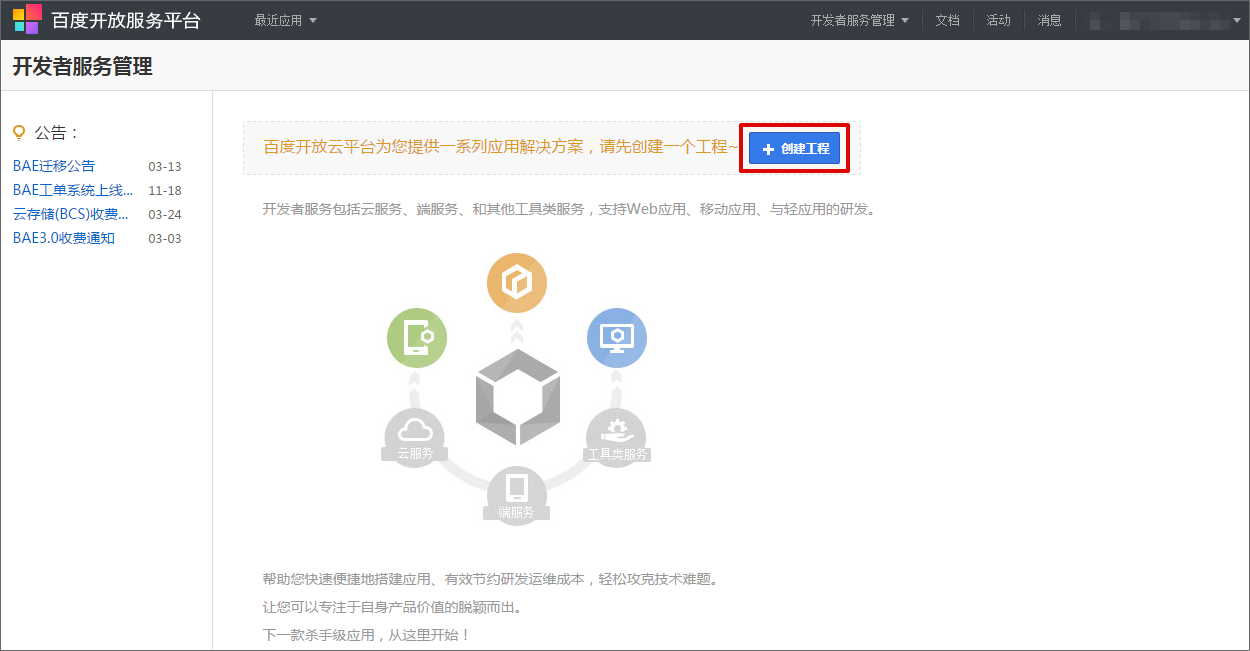Click the 百度开放服务平台 title

point(126,20)
